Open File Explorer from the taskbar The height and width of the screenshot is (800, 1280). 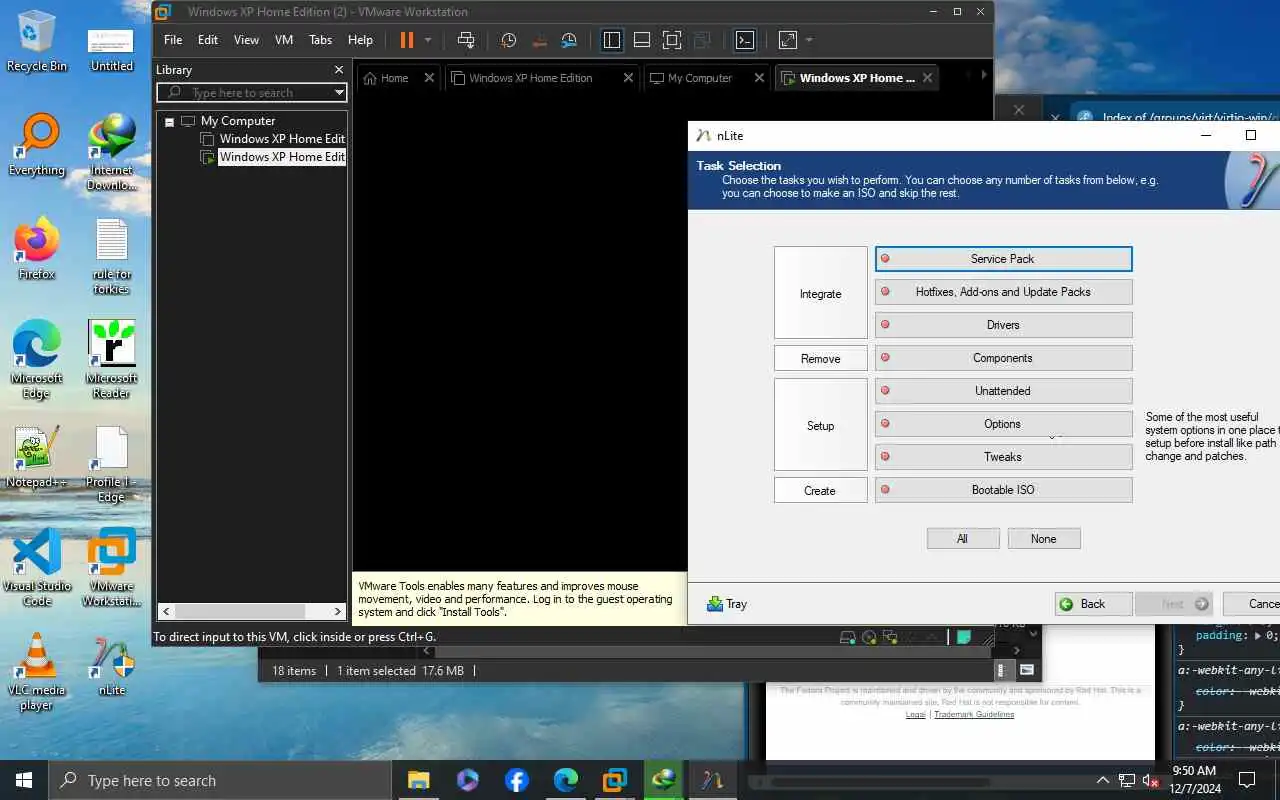418,780
